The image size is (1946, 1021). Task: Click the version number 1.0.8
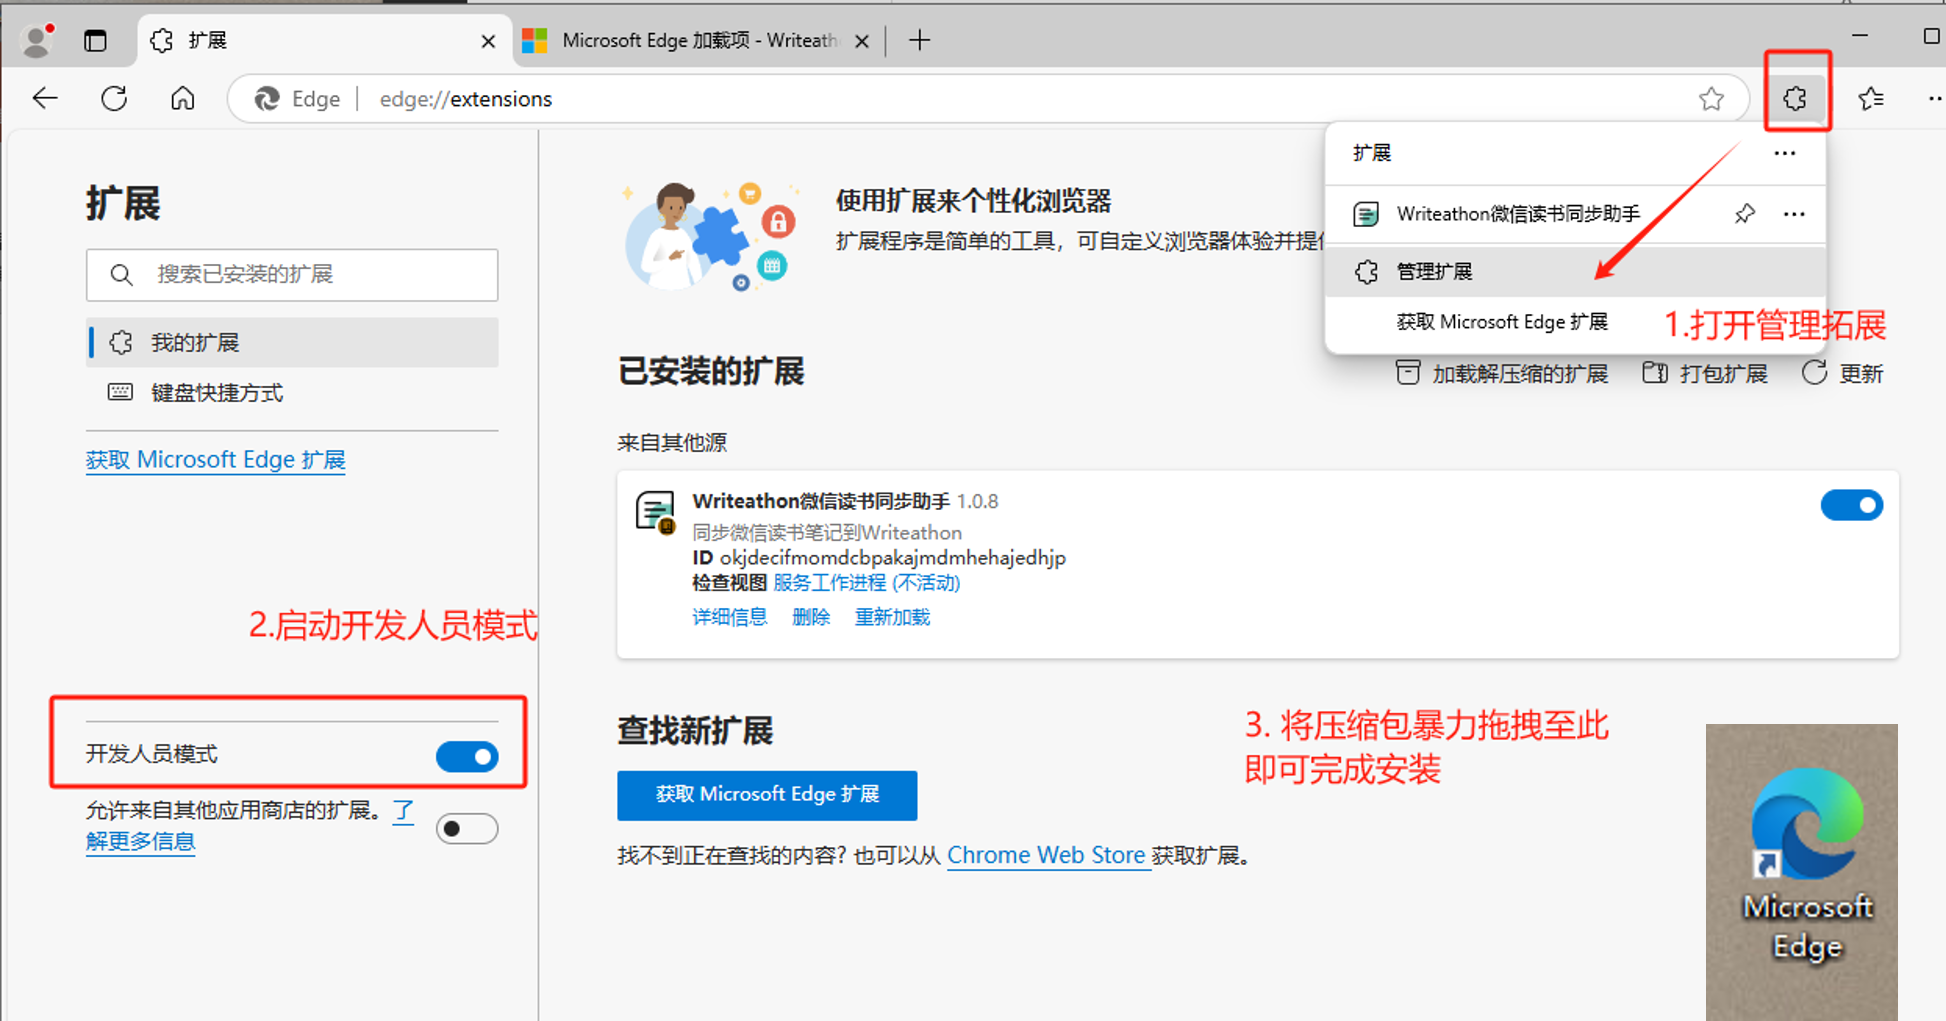click(x=977, y=501)
